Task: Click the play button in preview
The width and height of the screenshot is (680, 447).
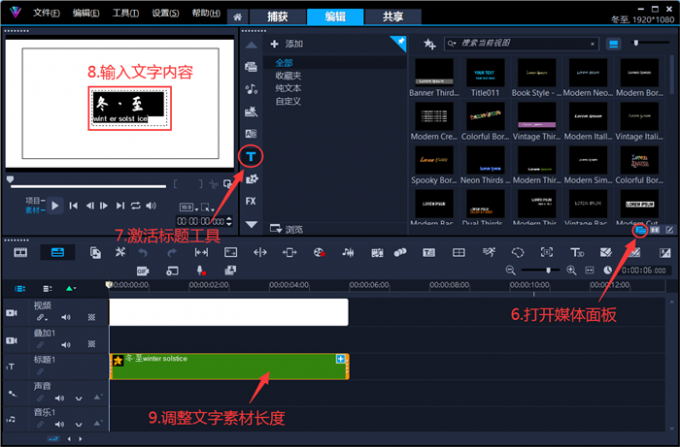Action: tap(55, 206)
